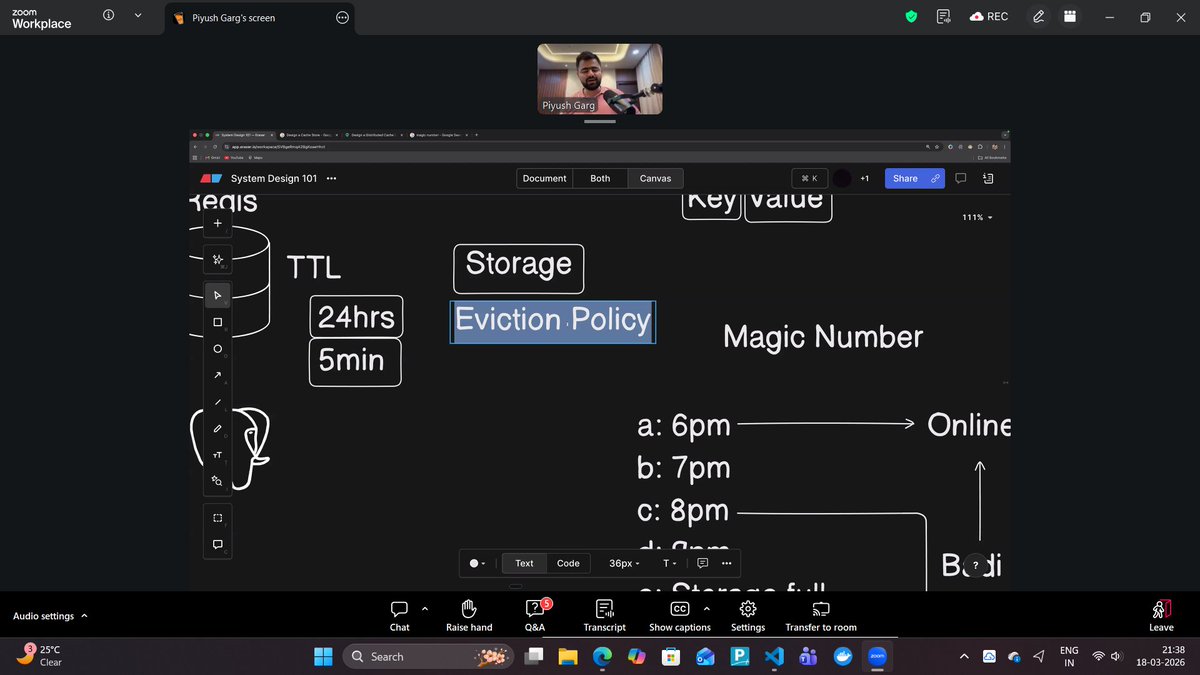Open Zoom Chat panel
Image resolution: width=1200 pixels, height=675 pixels.
point(399,615)
